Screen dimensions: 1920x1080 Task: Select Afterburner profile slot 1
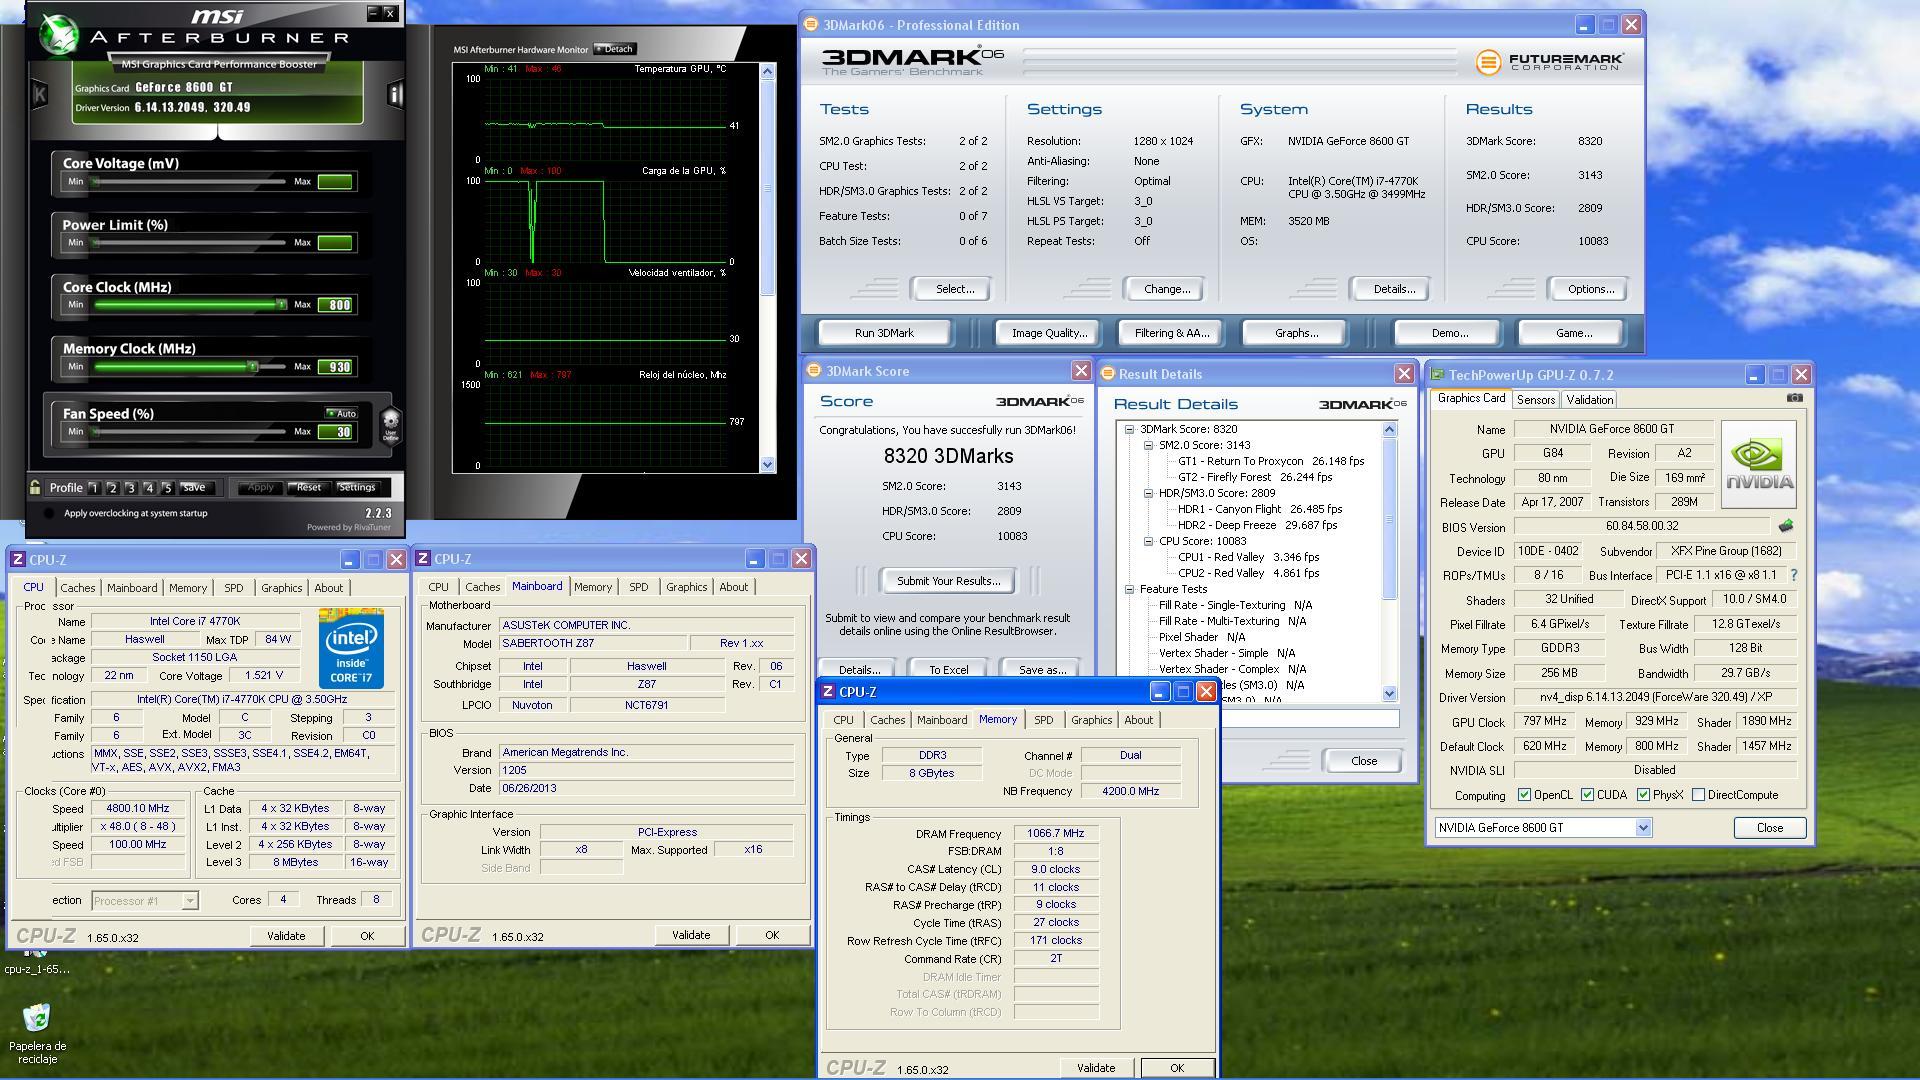coord(94,488)
